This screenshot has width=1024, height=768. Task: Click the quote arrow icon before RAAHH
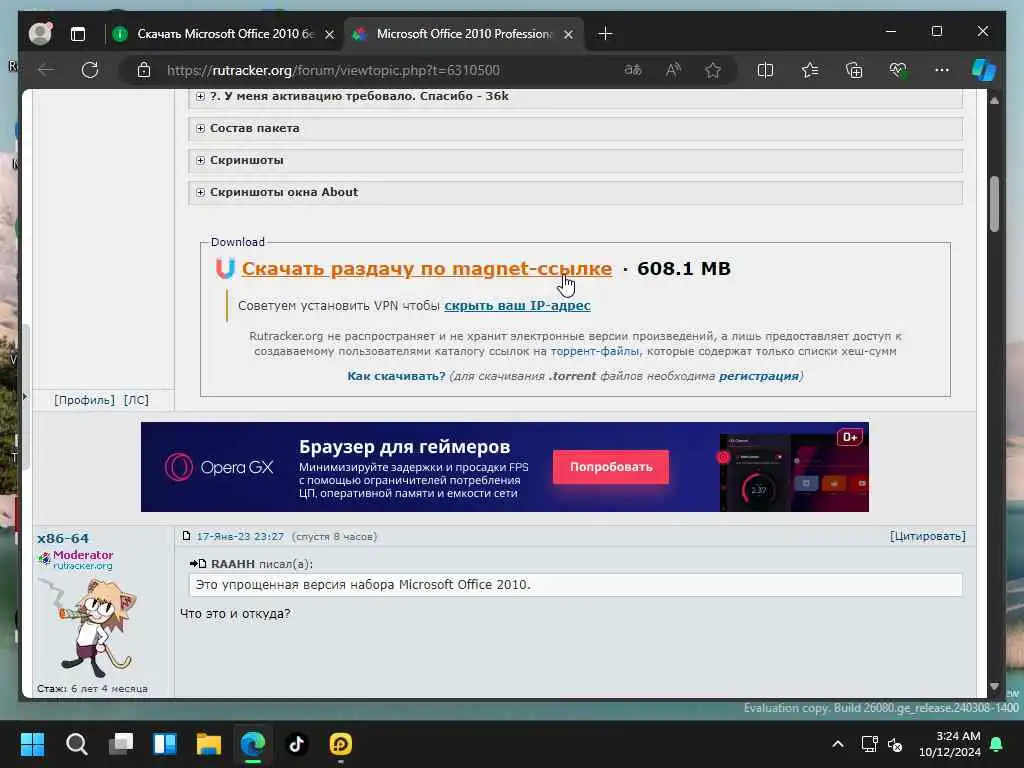coord(198,564)
